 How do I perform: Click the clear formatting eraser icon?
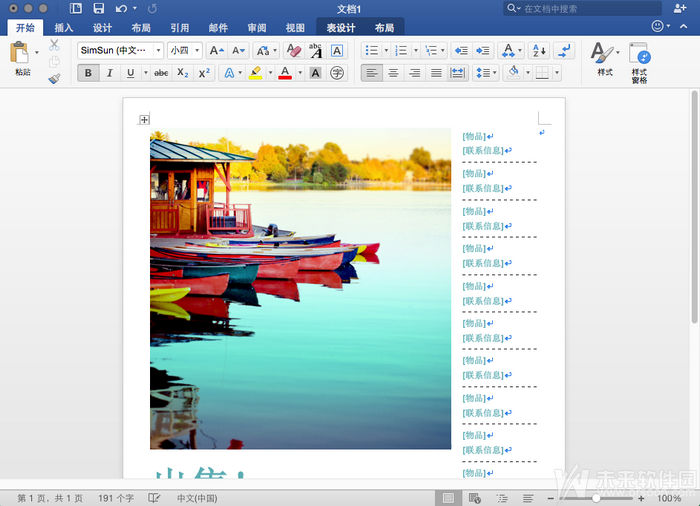coord(293,50)
